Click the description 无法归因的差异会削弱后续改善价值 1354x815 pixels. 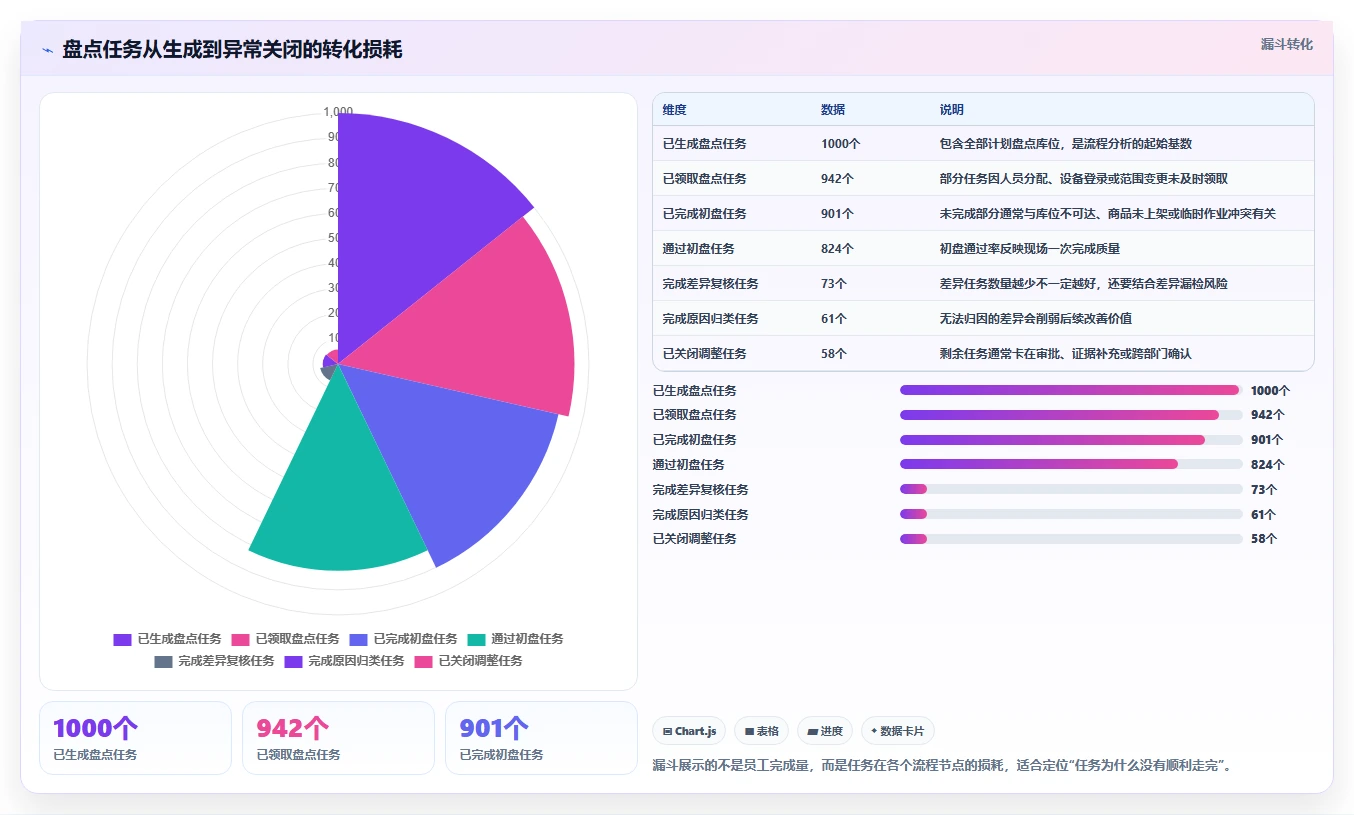pyautogui.click(x=1035, y=319)
